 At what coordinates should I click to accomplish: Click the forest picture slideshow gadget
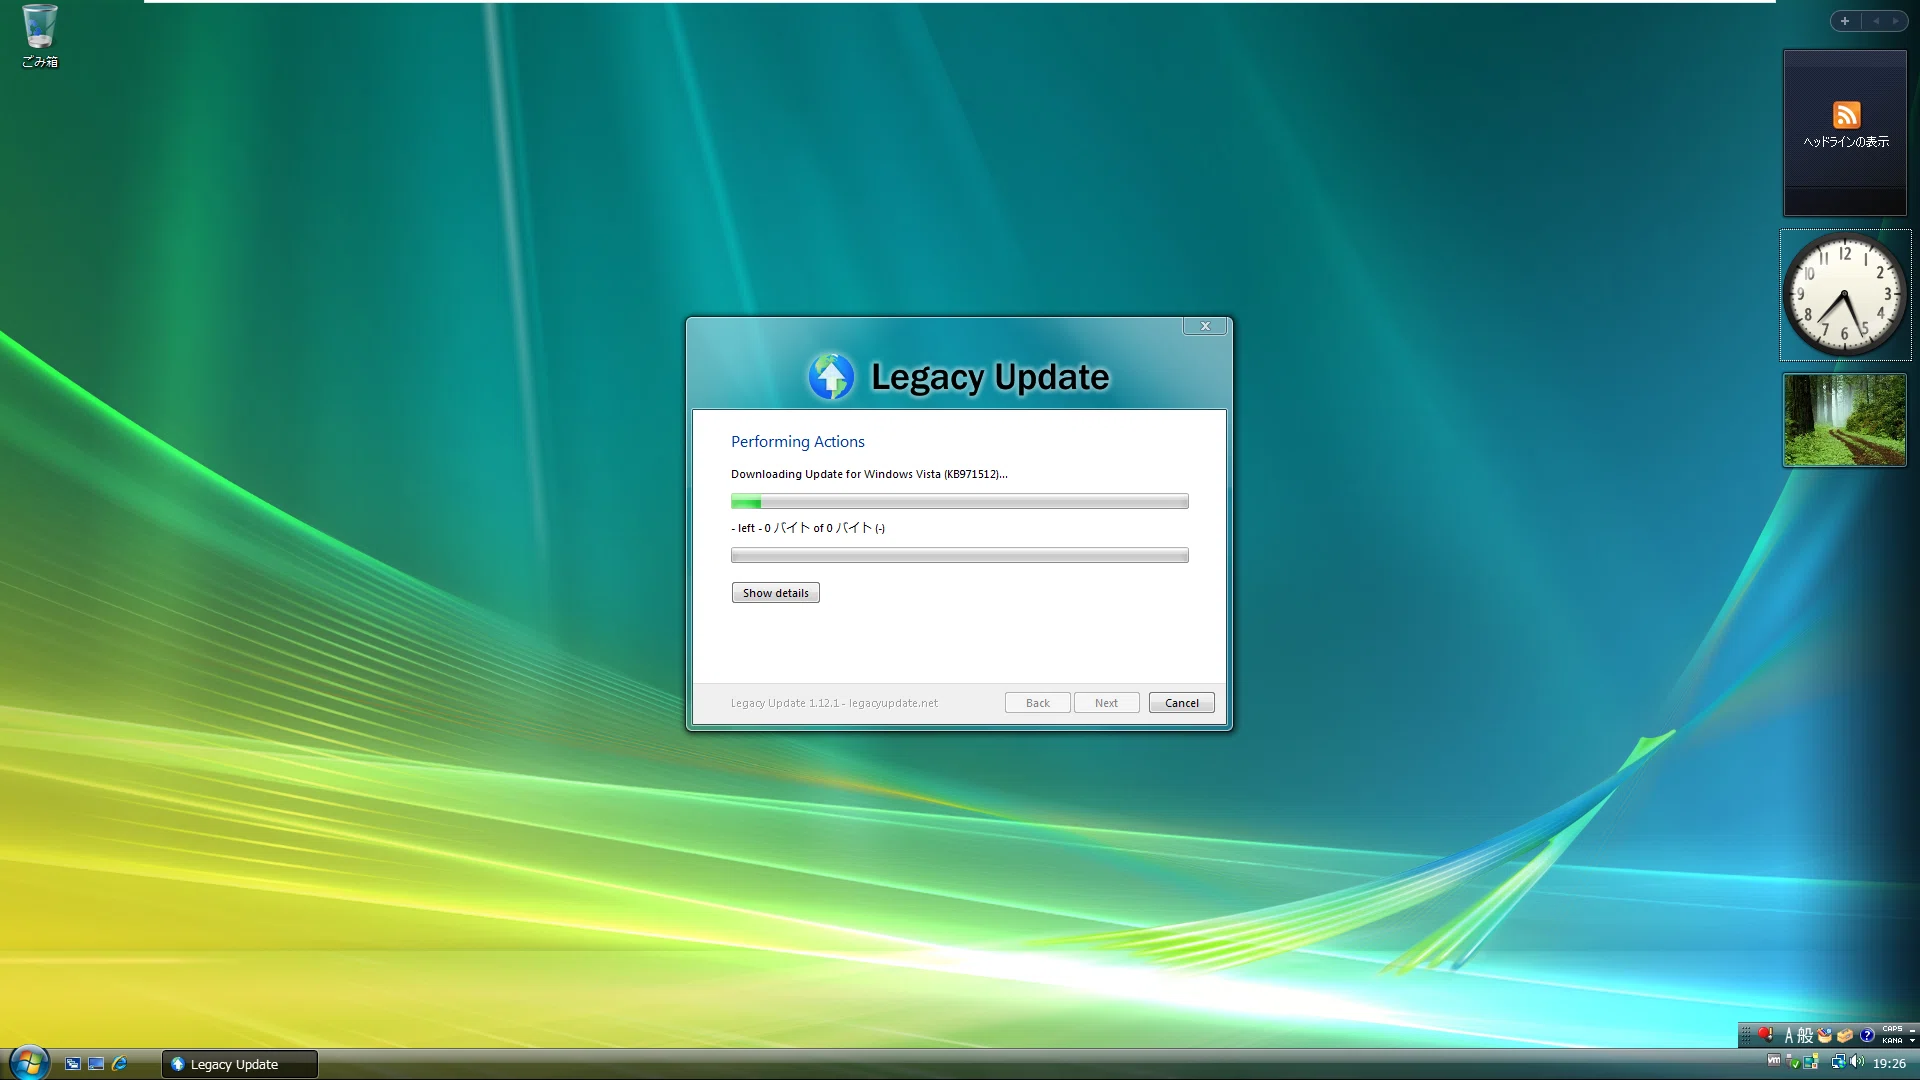coord(1845,420)
